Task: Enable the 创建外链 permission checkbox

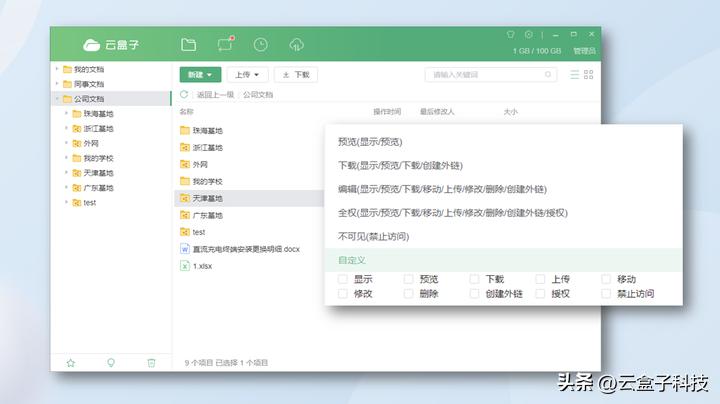Action: (474, 293)
